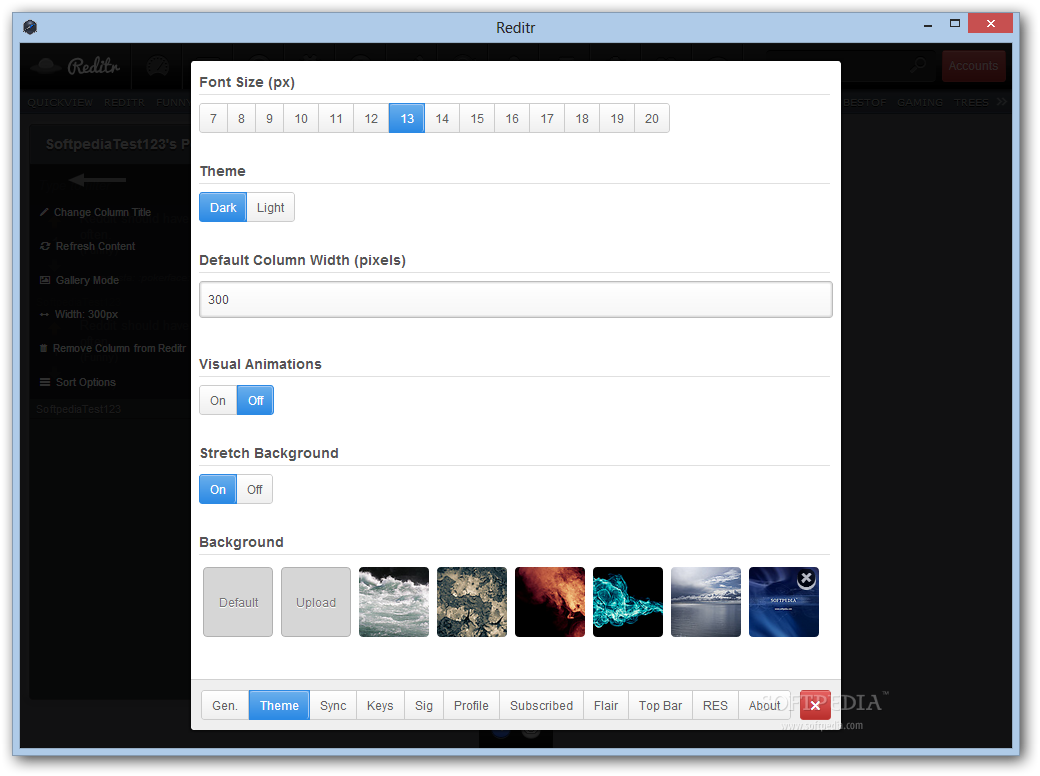Turn Stretch Background On

pyautogui.click(x=218, y=489)
